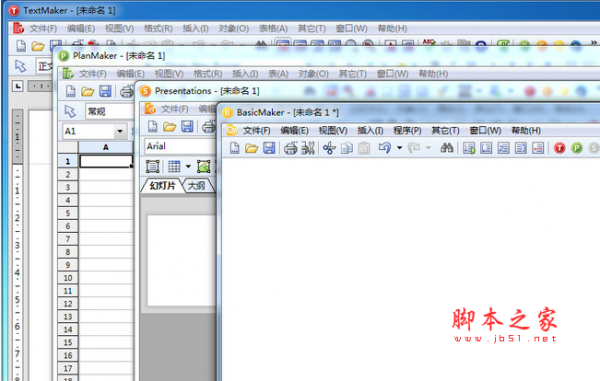Screen dimensions: 600x381
Task: Select the Arial font box in Presentations
Action: point(180,146)
